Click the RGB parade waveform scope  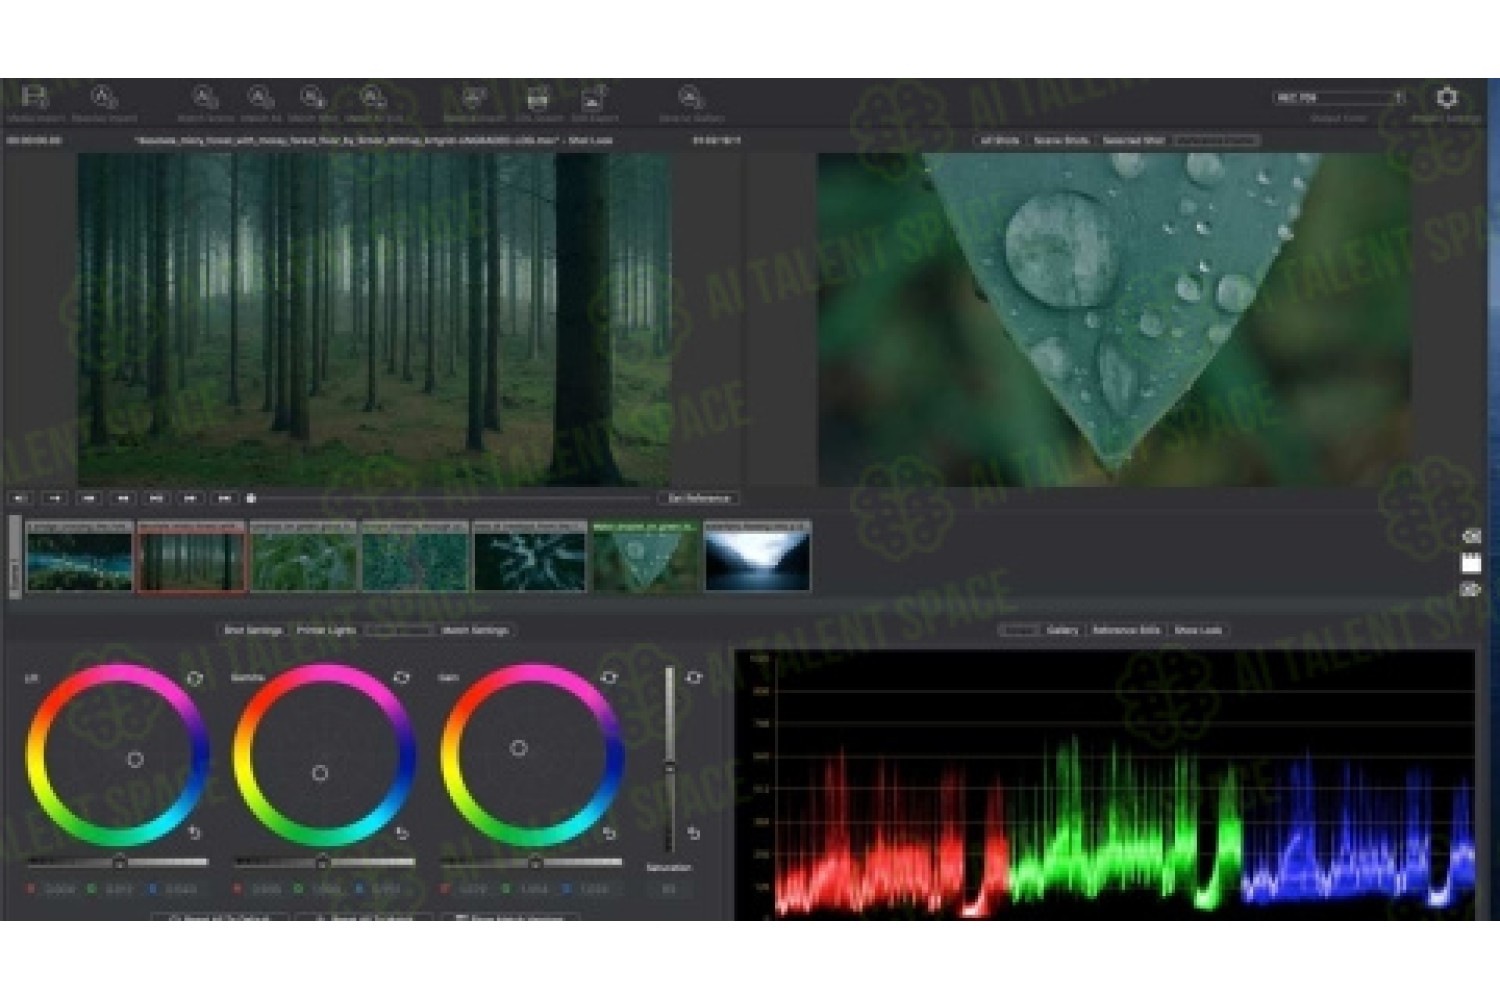click(1105, 785)
